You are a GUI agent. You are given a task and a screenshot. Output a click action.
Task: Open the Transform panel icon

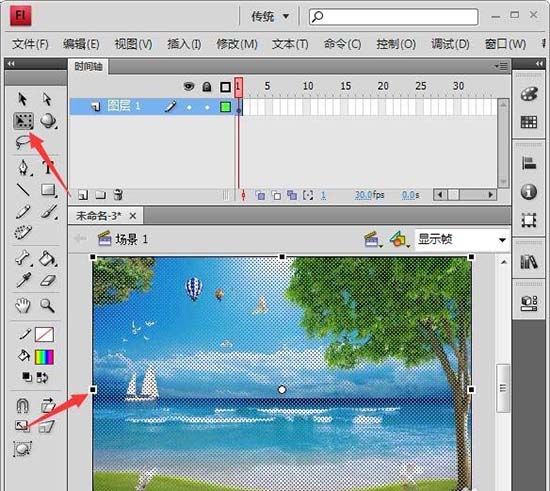click(529, 220)
